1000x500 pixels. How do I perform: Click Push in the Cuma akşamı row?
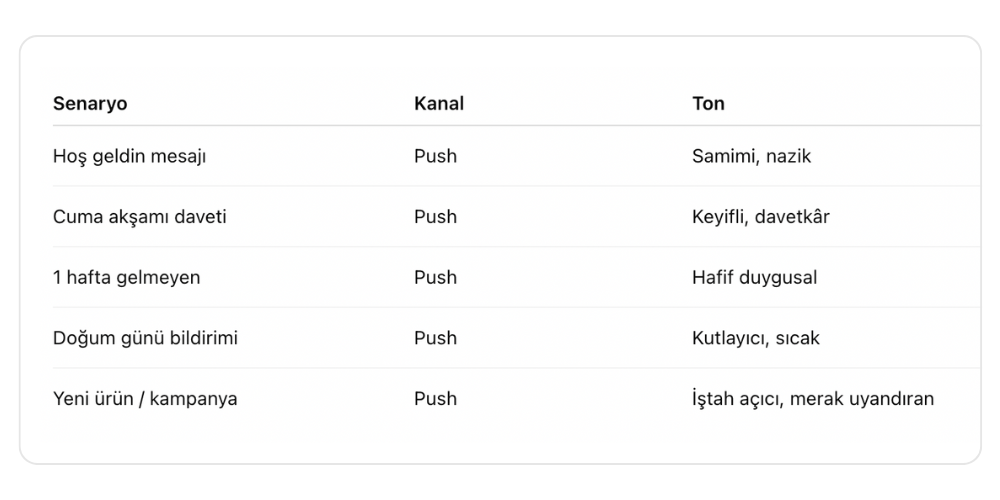point(436,217)
